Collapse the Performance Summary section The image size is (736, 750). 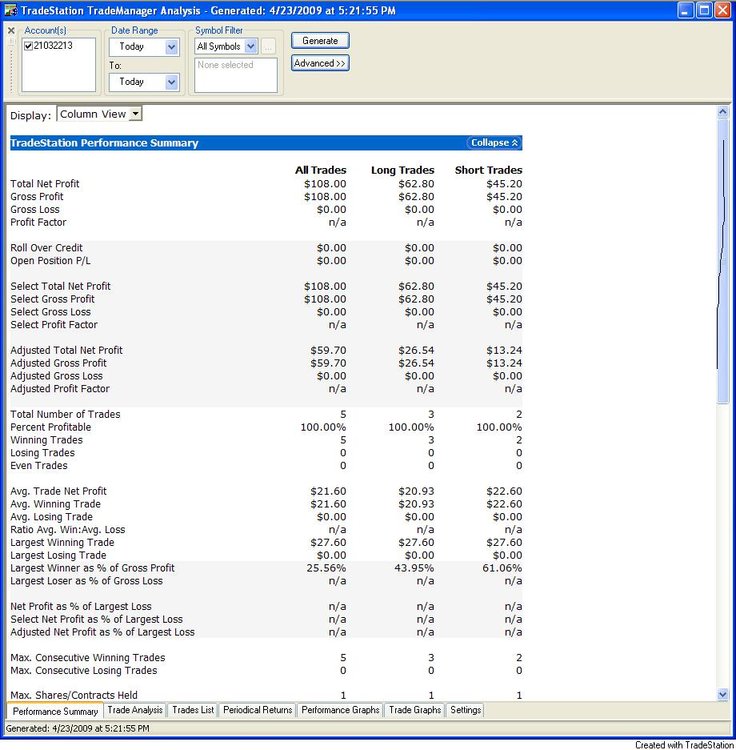click(x=494, y=143)
